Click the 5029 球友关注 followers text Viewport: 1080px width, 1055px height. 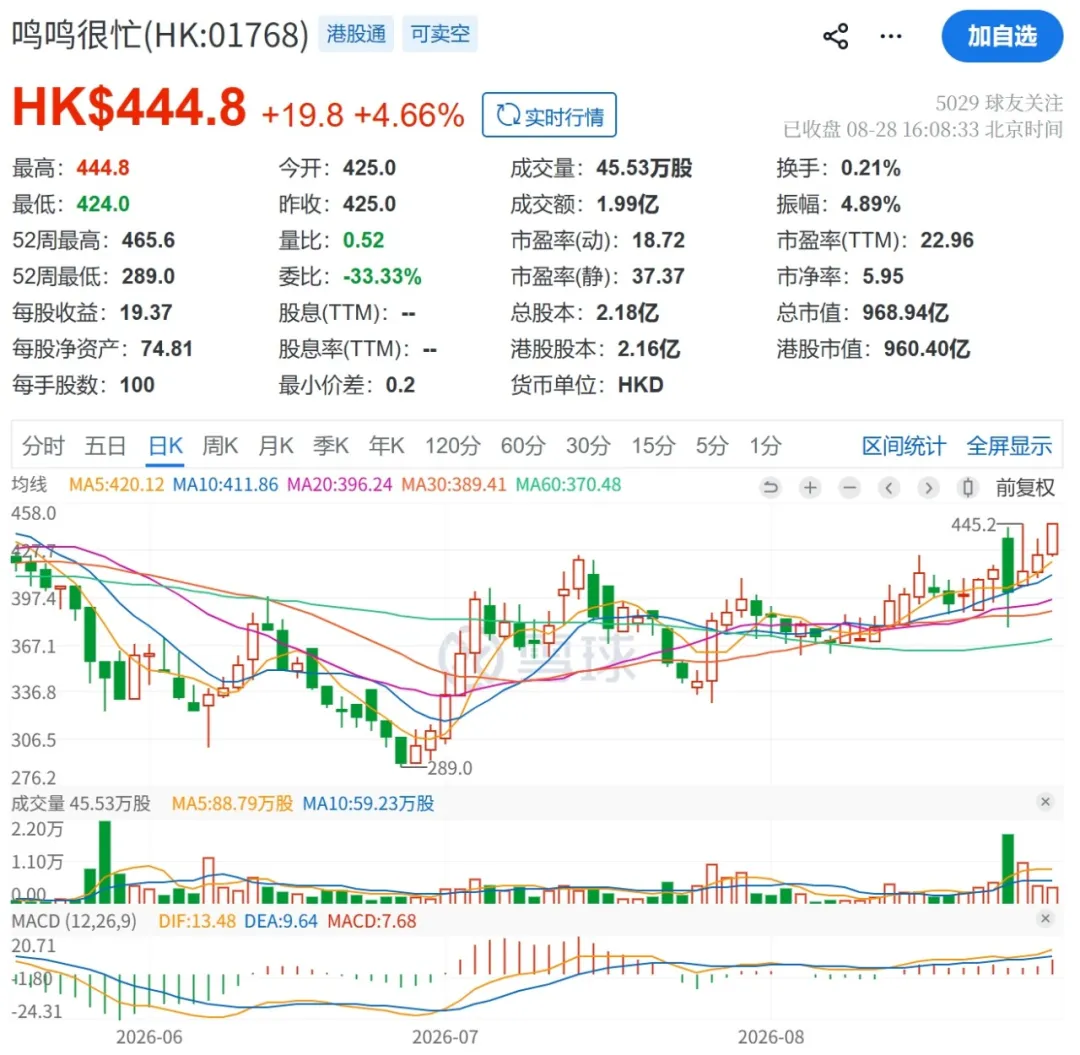(999, 103)
